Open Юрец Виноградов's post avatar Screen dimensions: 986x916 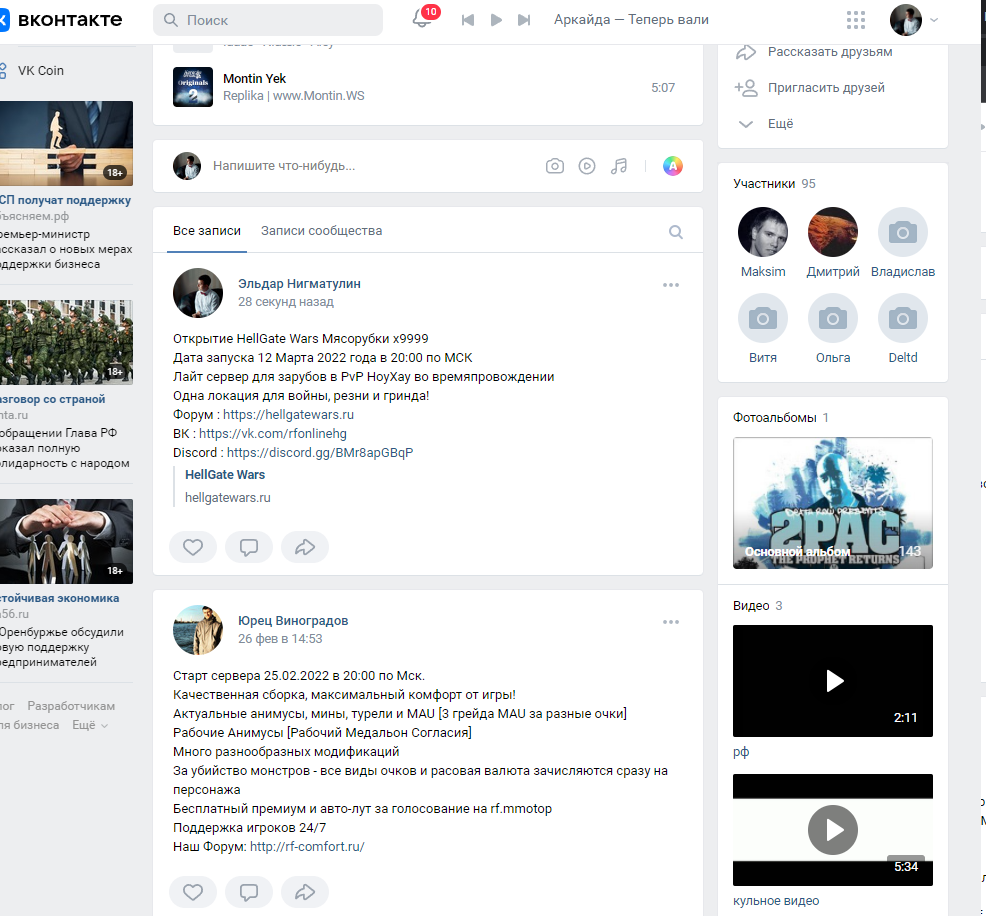198,630
